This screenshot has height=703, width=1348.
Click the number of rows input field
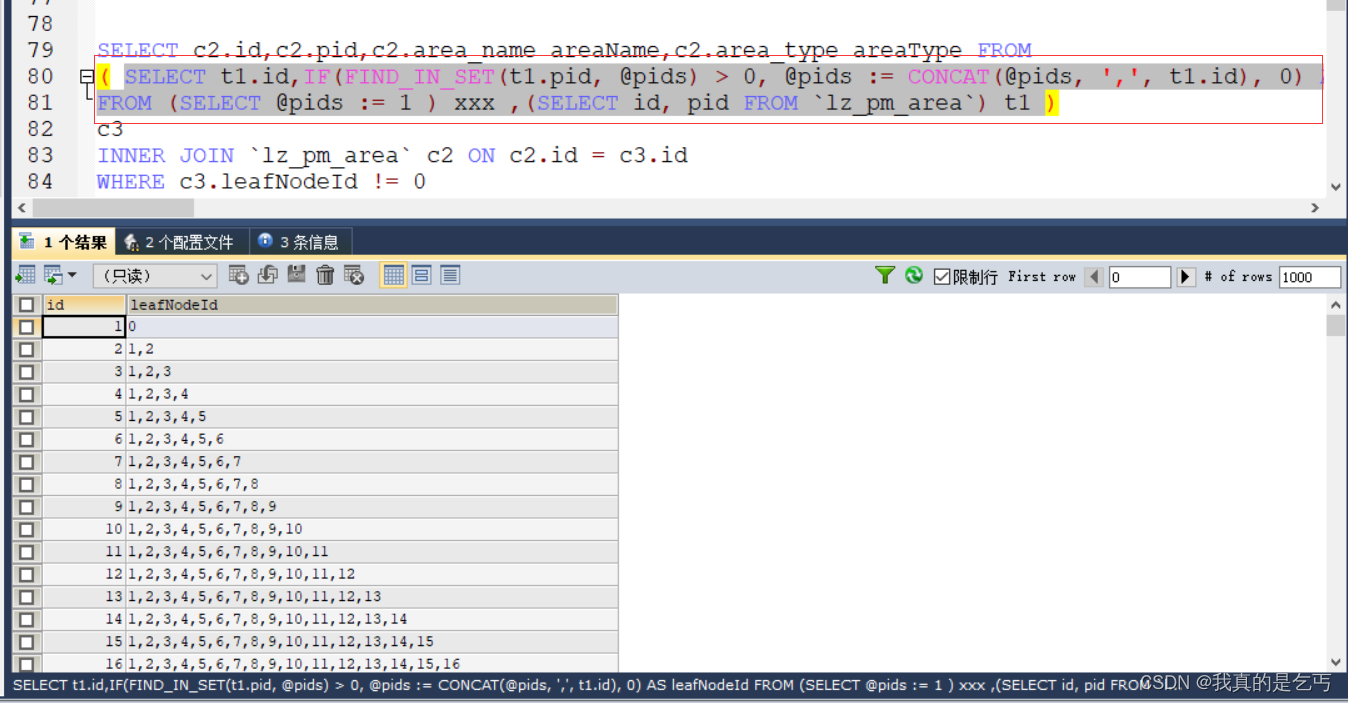click(1309, 277)
